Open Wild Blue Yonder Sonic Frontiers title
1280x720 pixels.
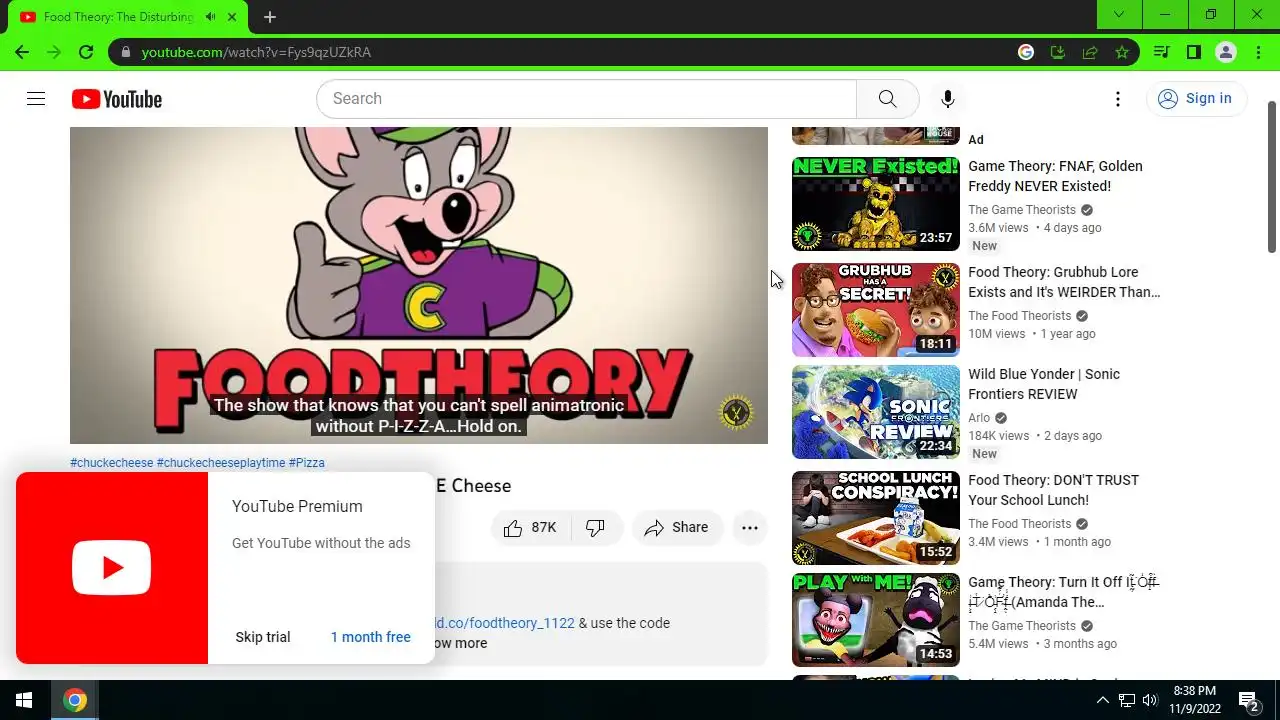(x=1044, y=384)
